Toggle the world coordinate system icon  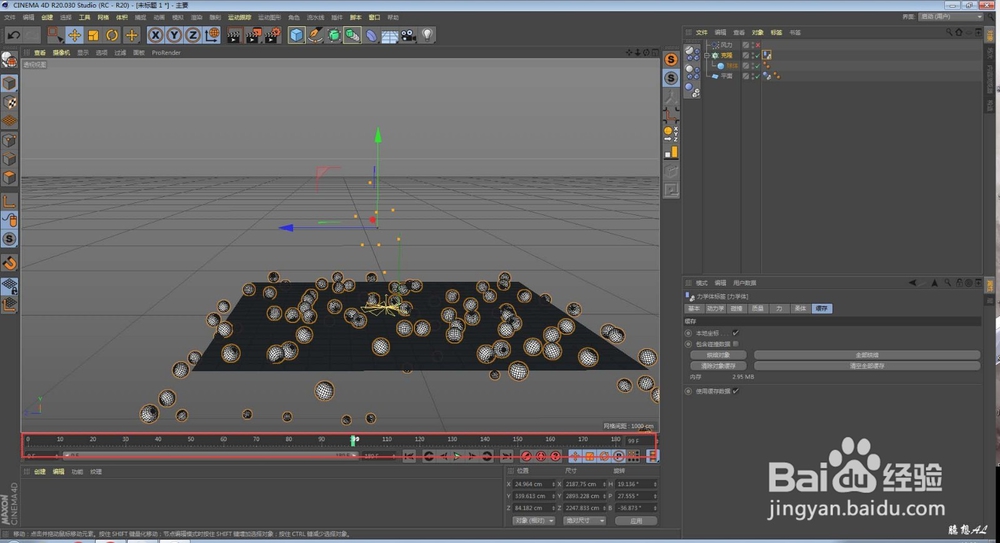(x=212, y=35)
